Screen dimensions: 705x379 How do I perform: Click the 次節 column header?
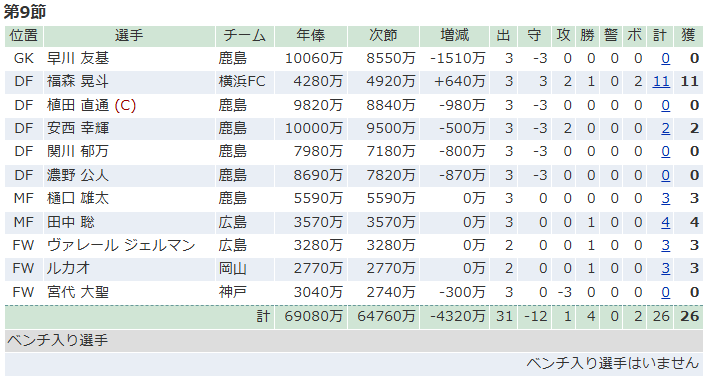[x=383, y=36]
